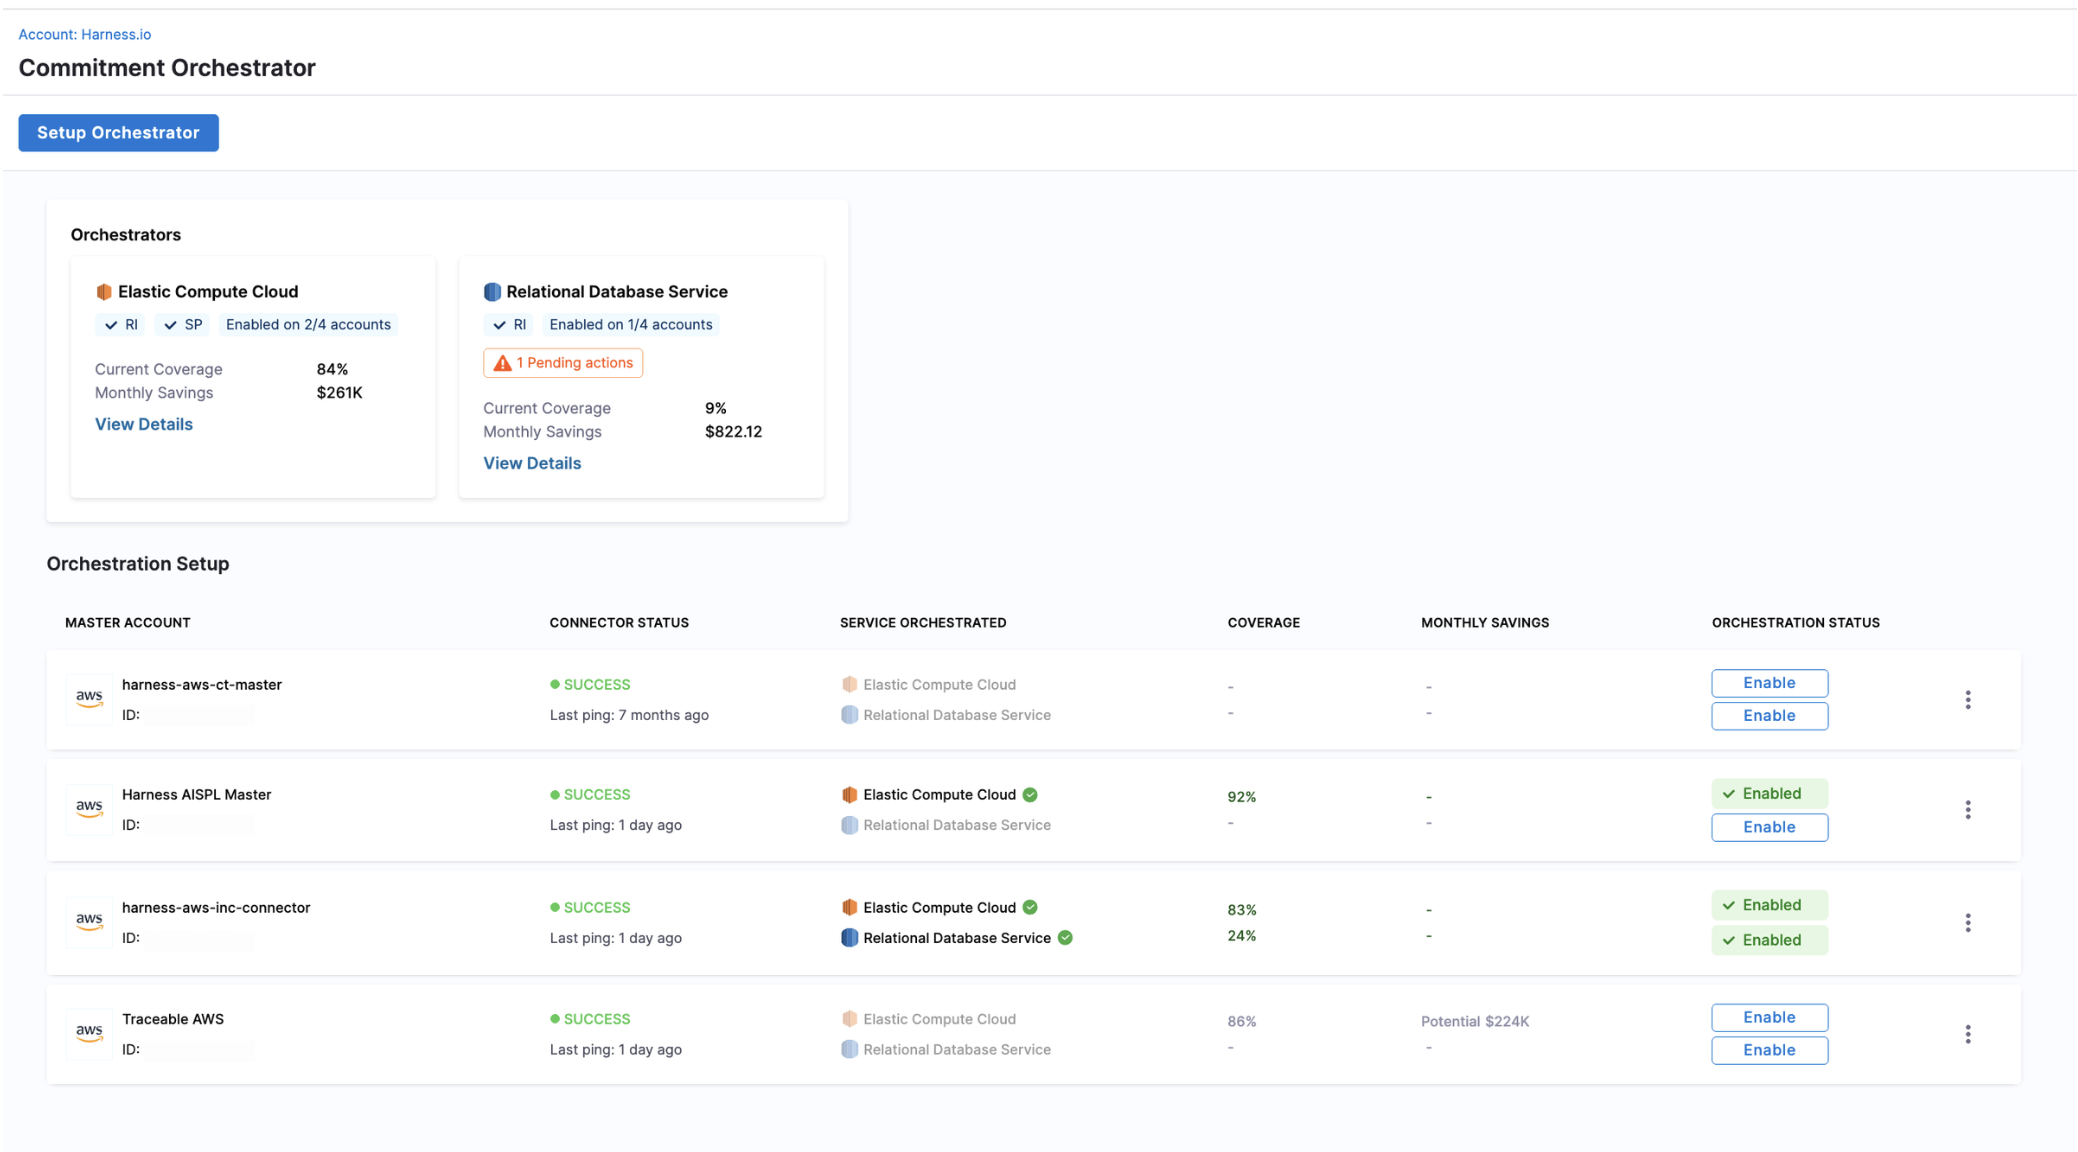Click green check next to harness-aws-inc-connector RDS

(x=1065, y=938)
